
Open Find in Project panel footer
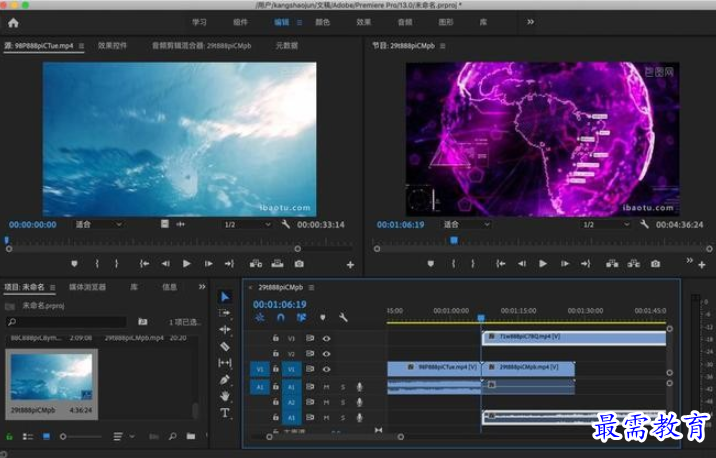[x=173, y=436]
